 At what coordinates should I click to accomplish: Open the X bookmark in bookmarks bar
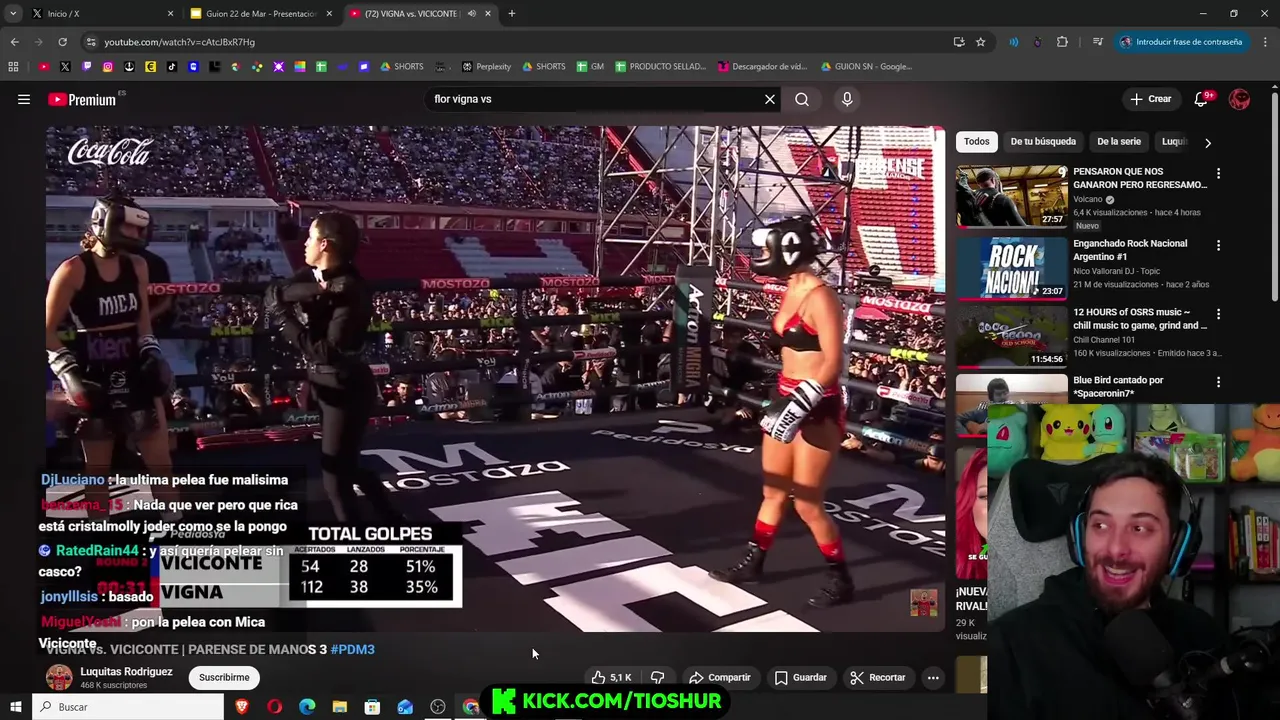[65, 67]
